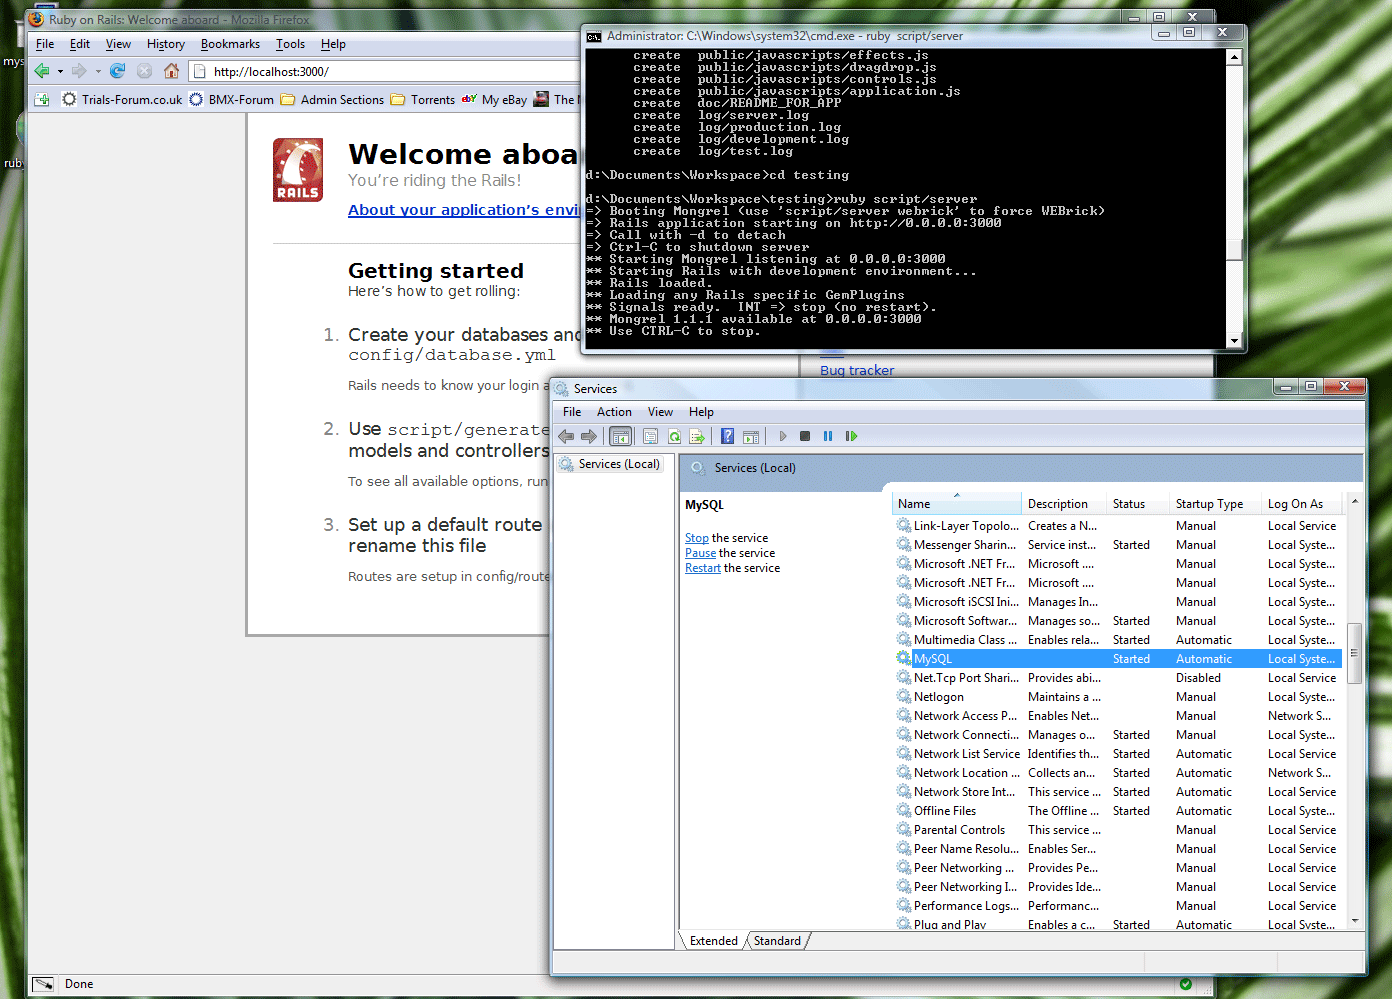Switch to Extended tab in Services
This screenshot has width=1392, height=999.
713,941
